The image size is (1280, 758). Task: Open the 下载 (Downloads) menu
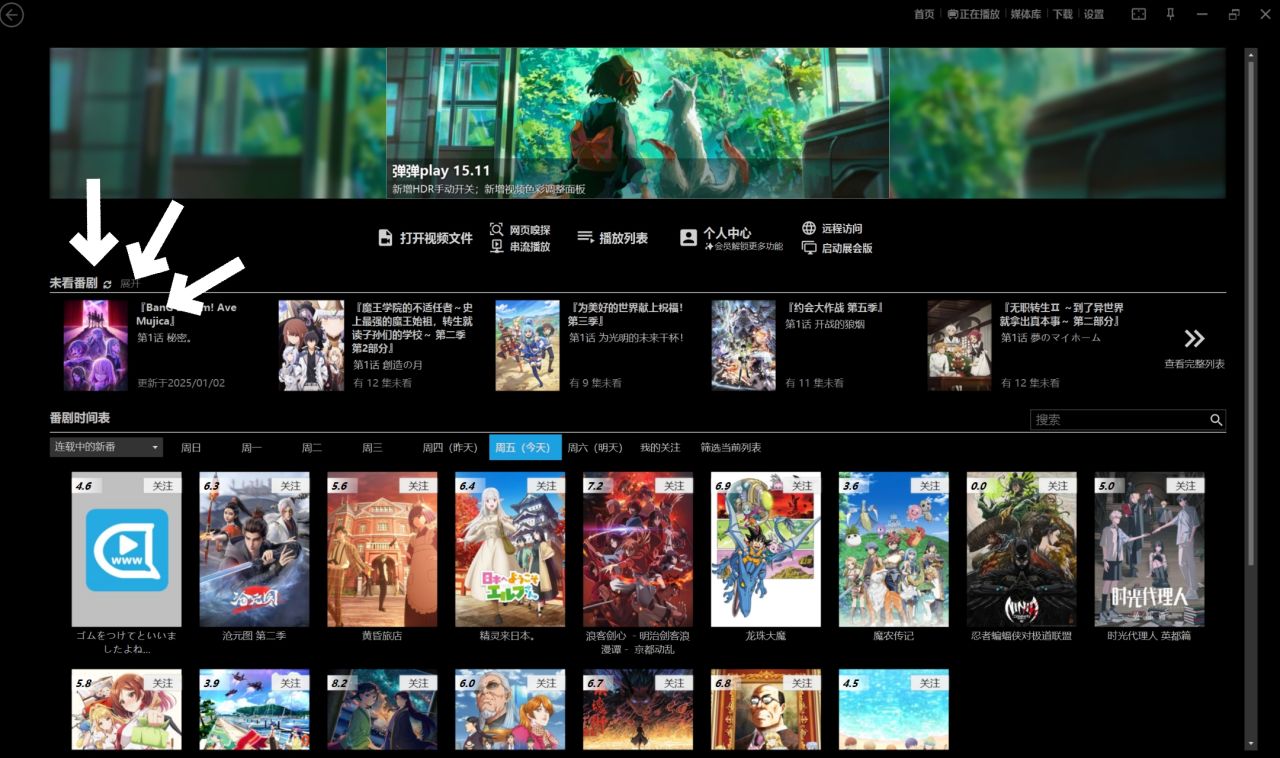pos(1062,14)
